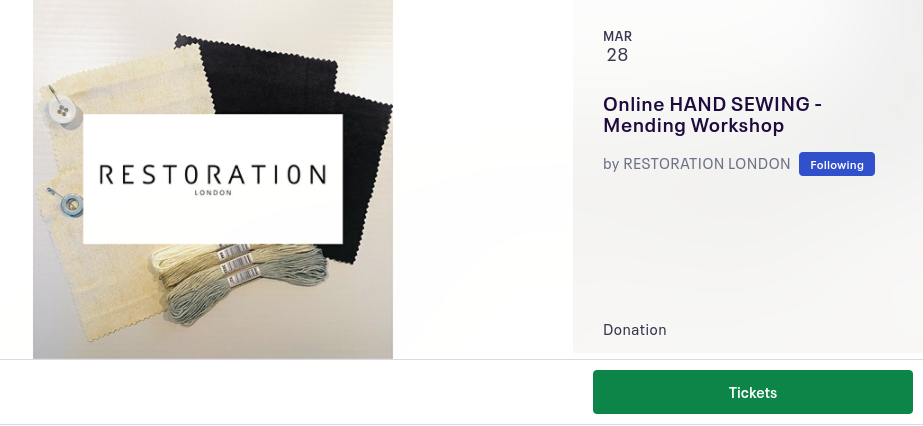Toggle the blue Following button
Screen dimensions: 923x426
click(x=836, y=164)
